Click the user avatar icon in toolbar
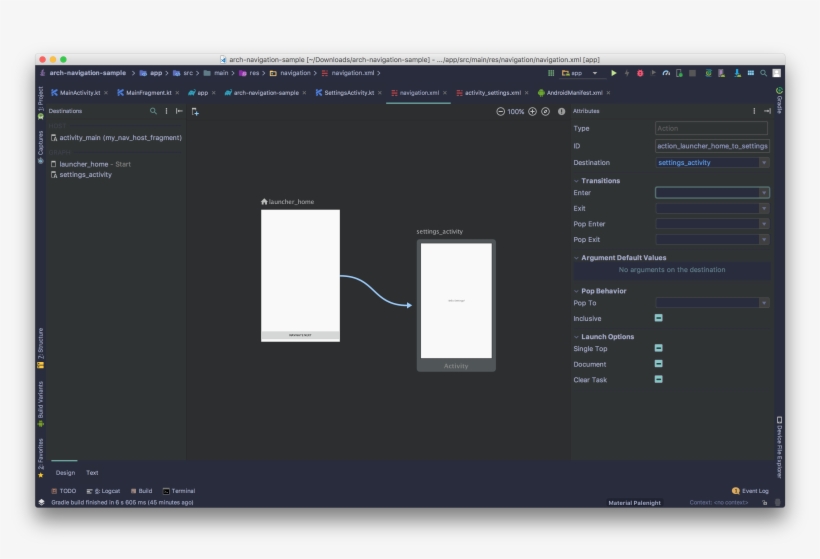Screen dimensions: 820x559 777,73
